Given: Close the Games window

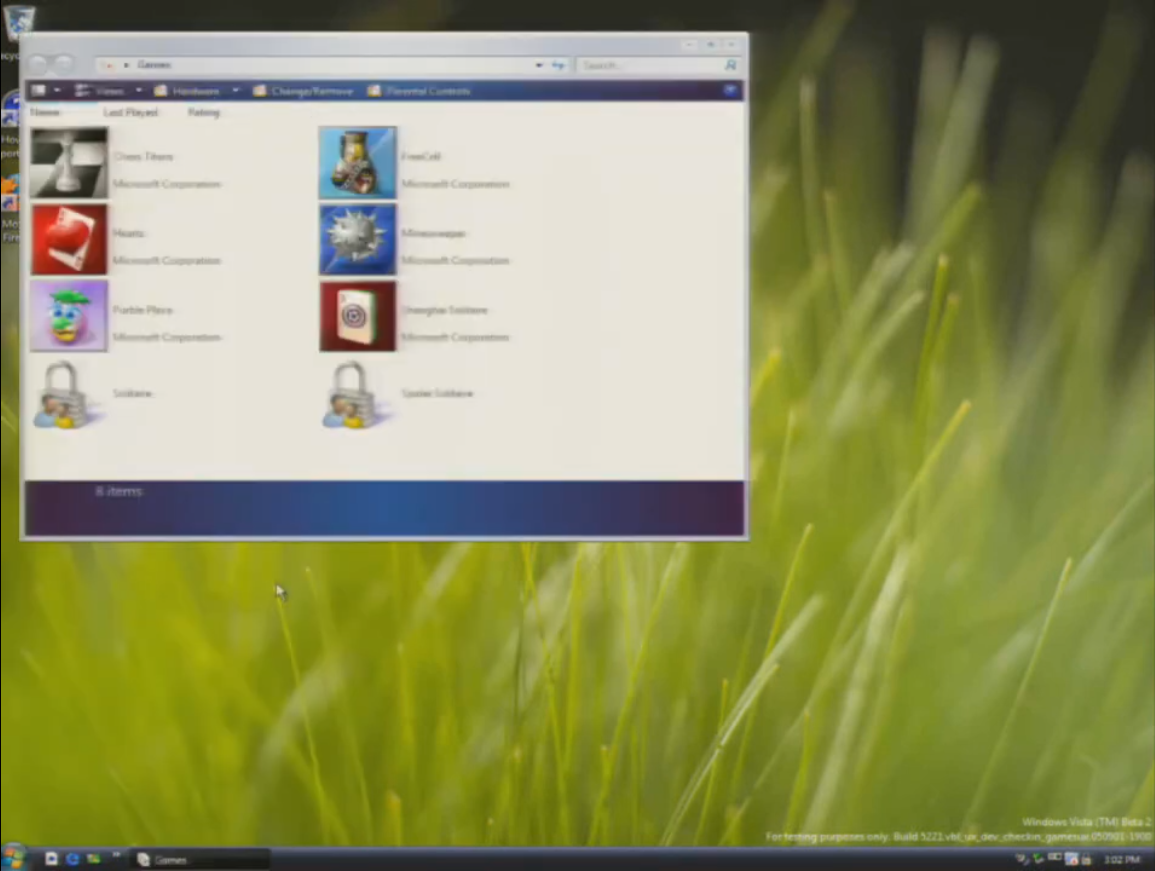Looking at the screenshot, I should (731, 44).
